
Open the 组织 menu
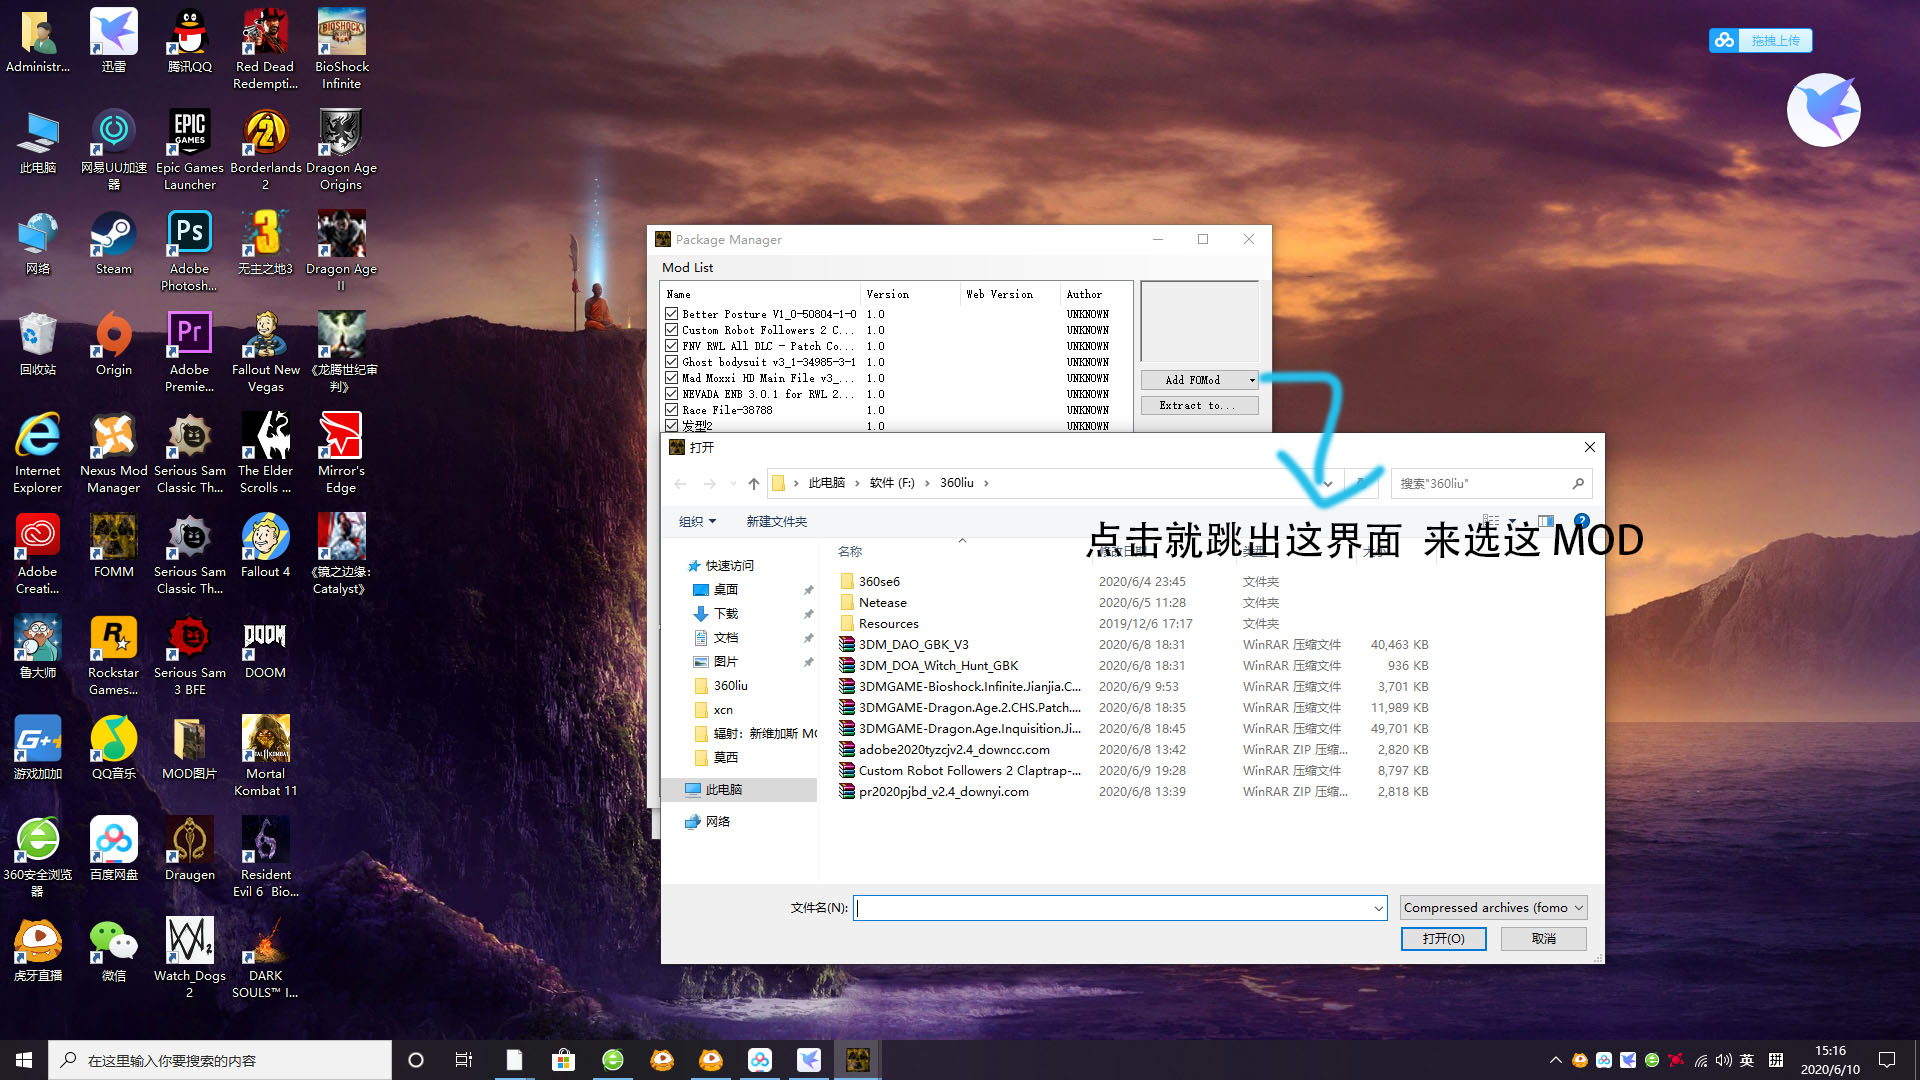(x=697, y=522)
